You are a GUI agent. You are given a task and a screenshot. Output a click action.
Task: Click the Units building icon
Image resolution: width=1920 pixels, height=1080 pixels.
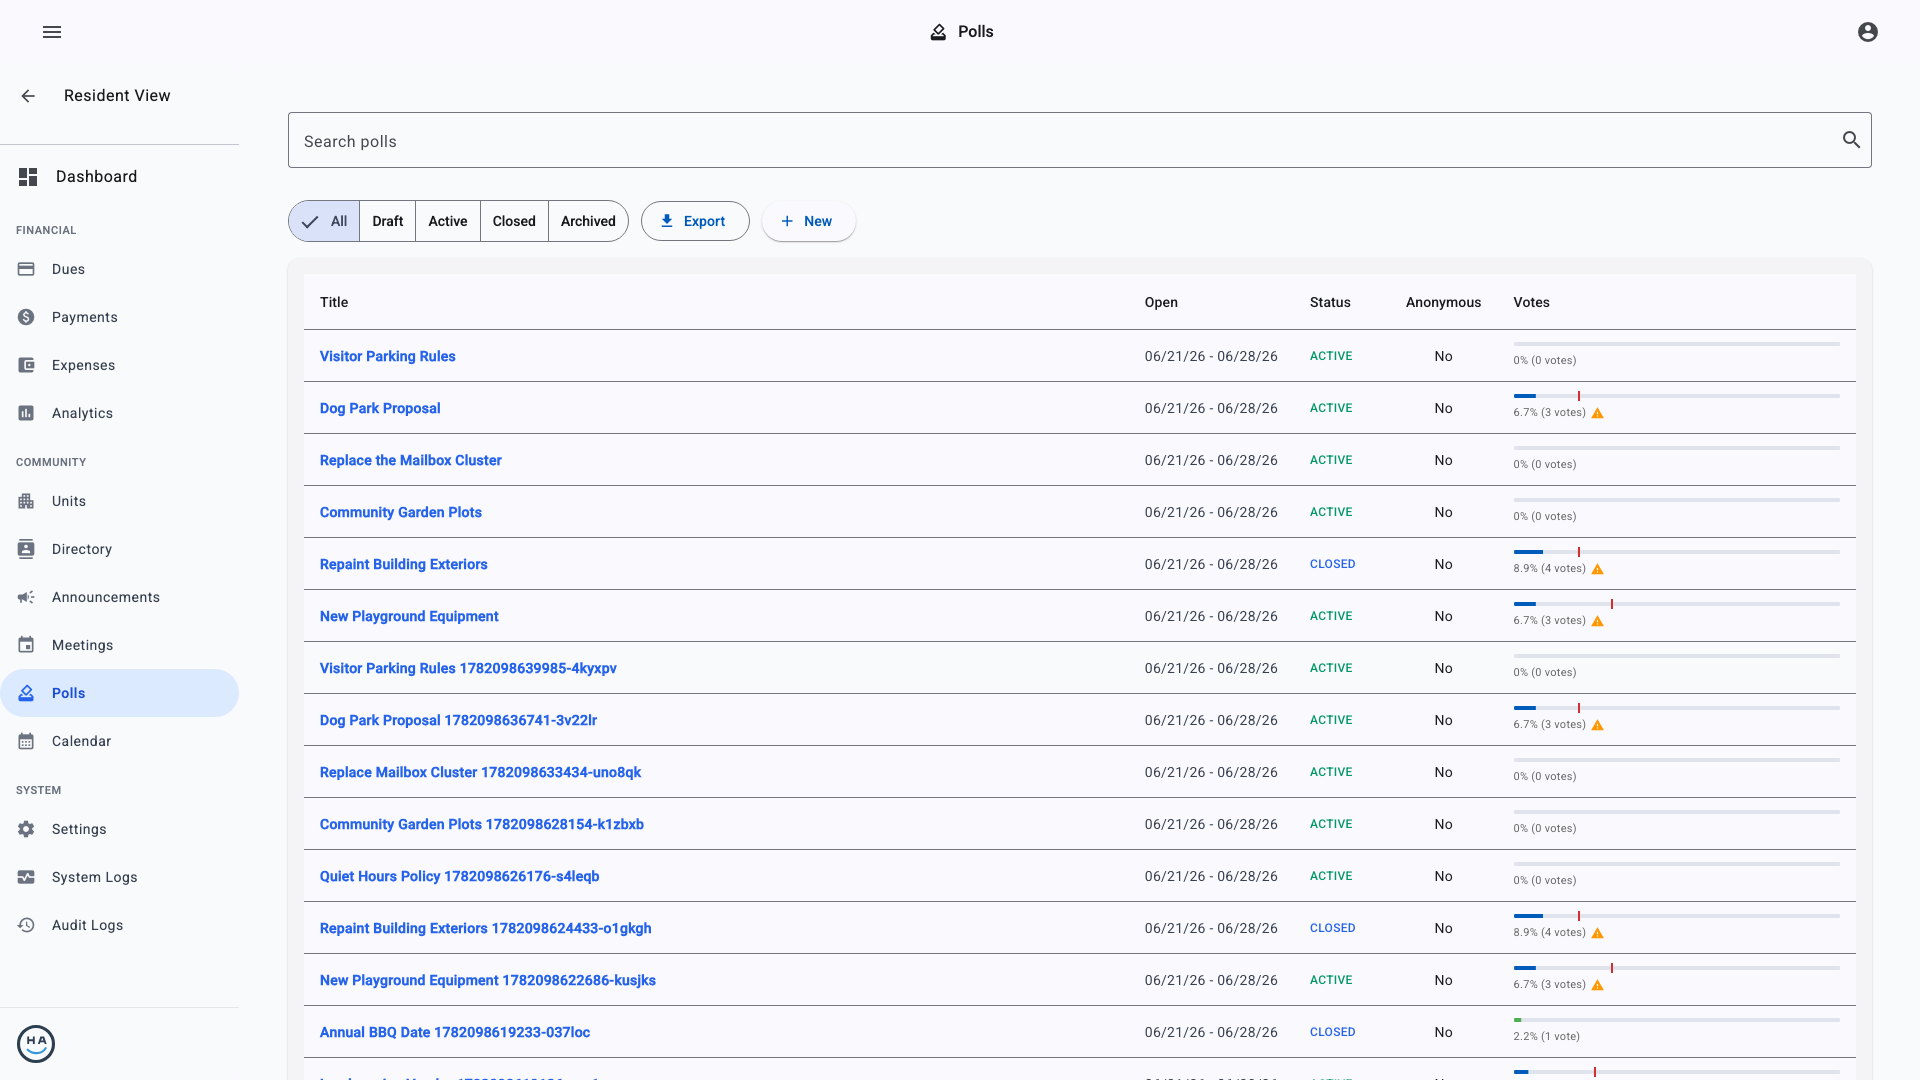click(x=26, y=501)
